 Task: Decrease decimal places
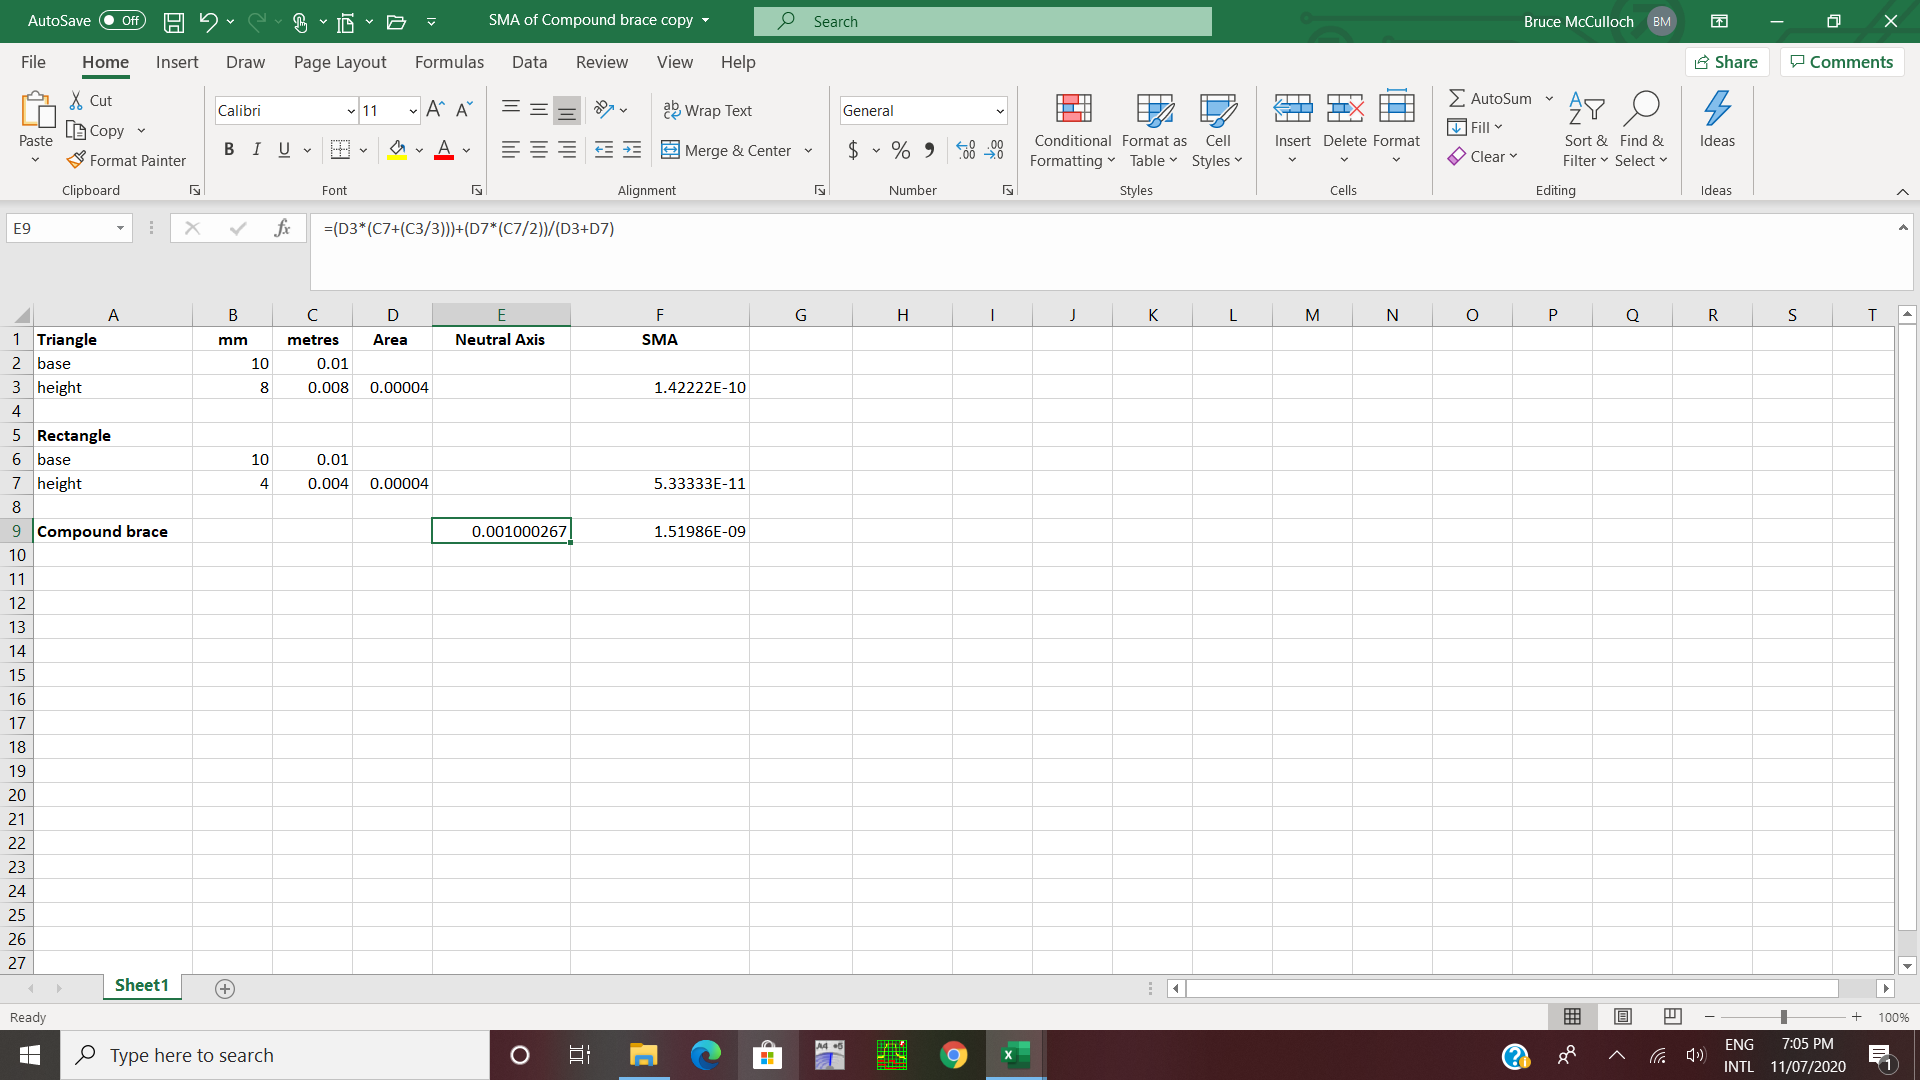[994, 150]
